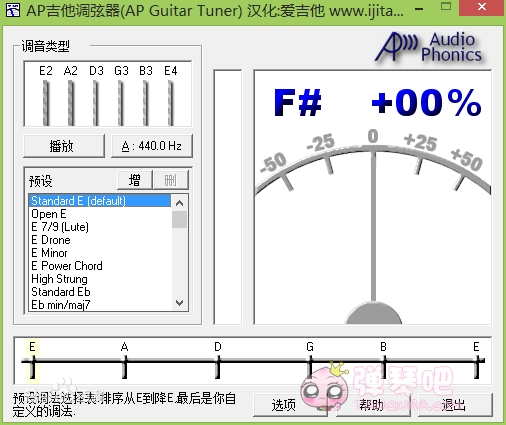The height and width of the screenshot is (425, 506).
Task: Click the 退出 exit button
Action: pos(455,405)
